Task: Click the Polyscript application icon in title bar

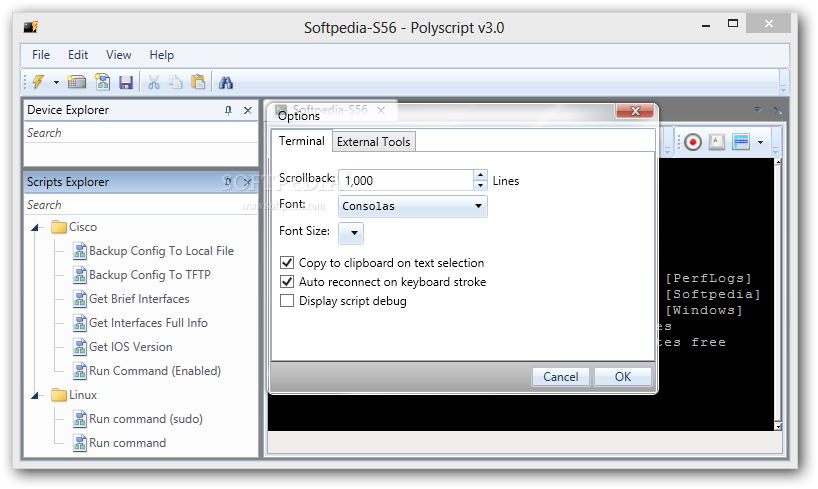Action: [31, 27]
